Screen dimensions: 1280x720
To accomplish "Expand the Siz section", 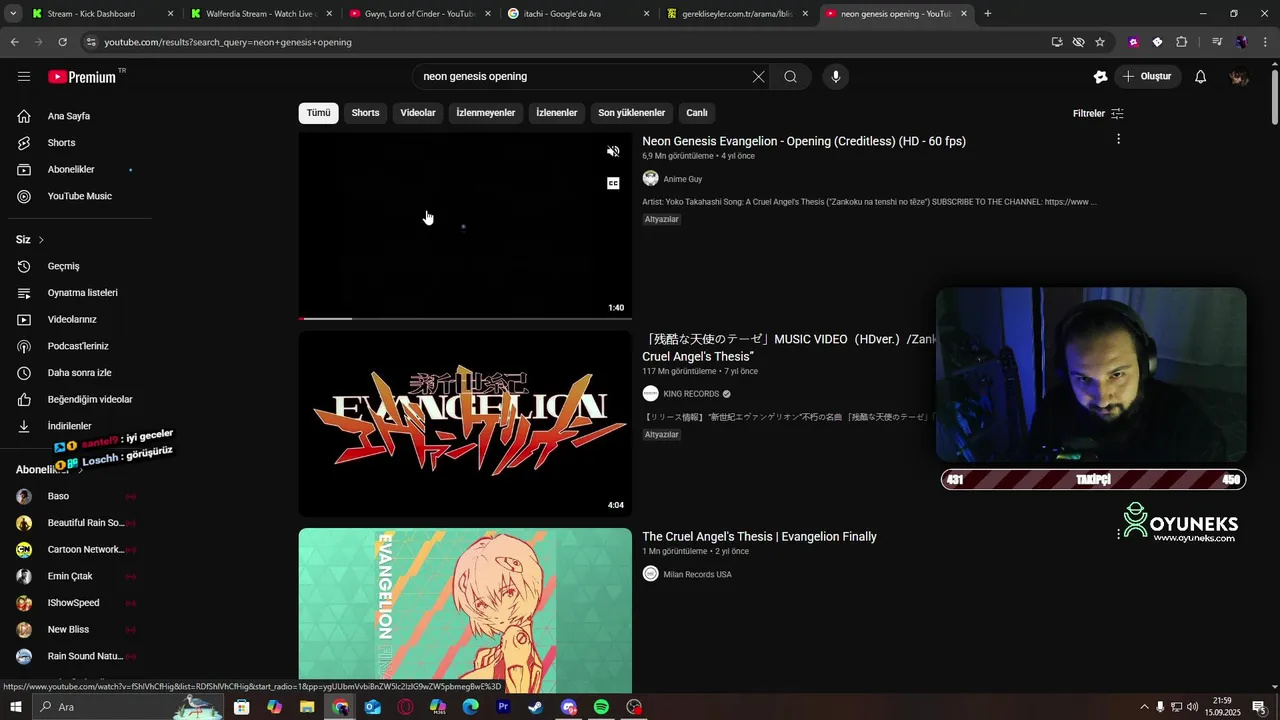I will [30, 240].
